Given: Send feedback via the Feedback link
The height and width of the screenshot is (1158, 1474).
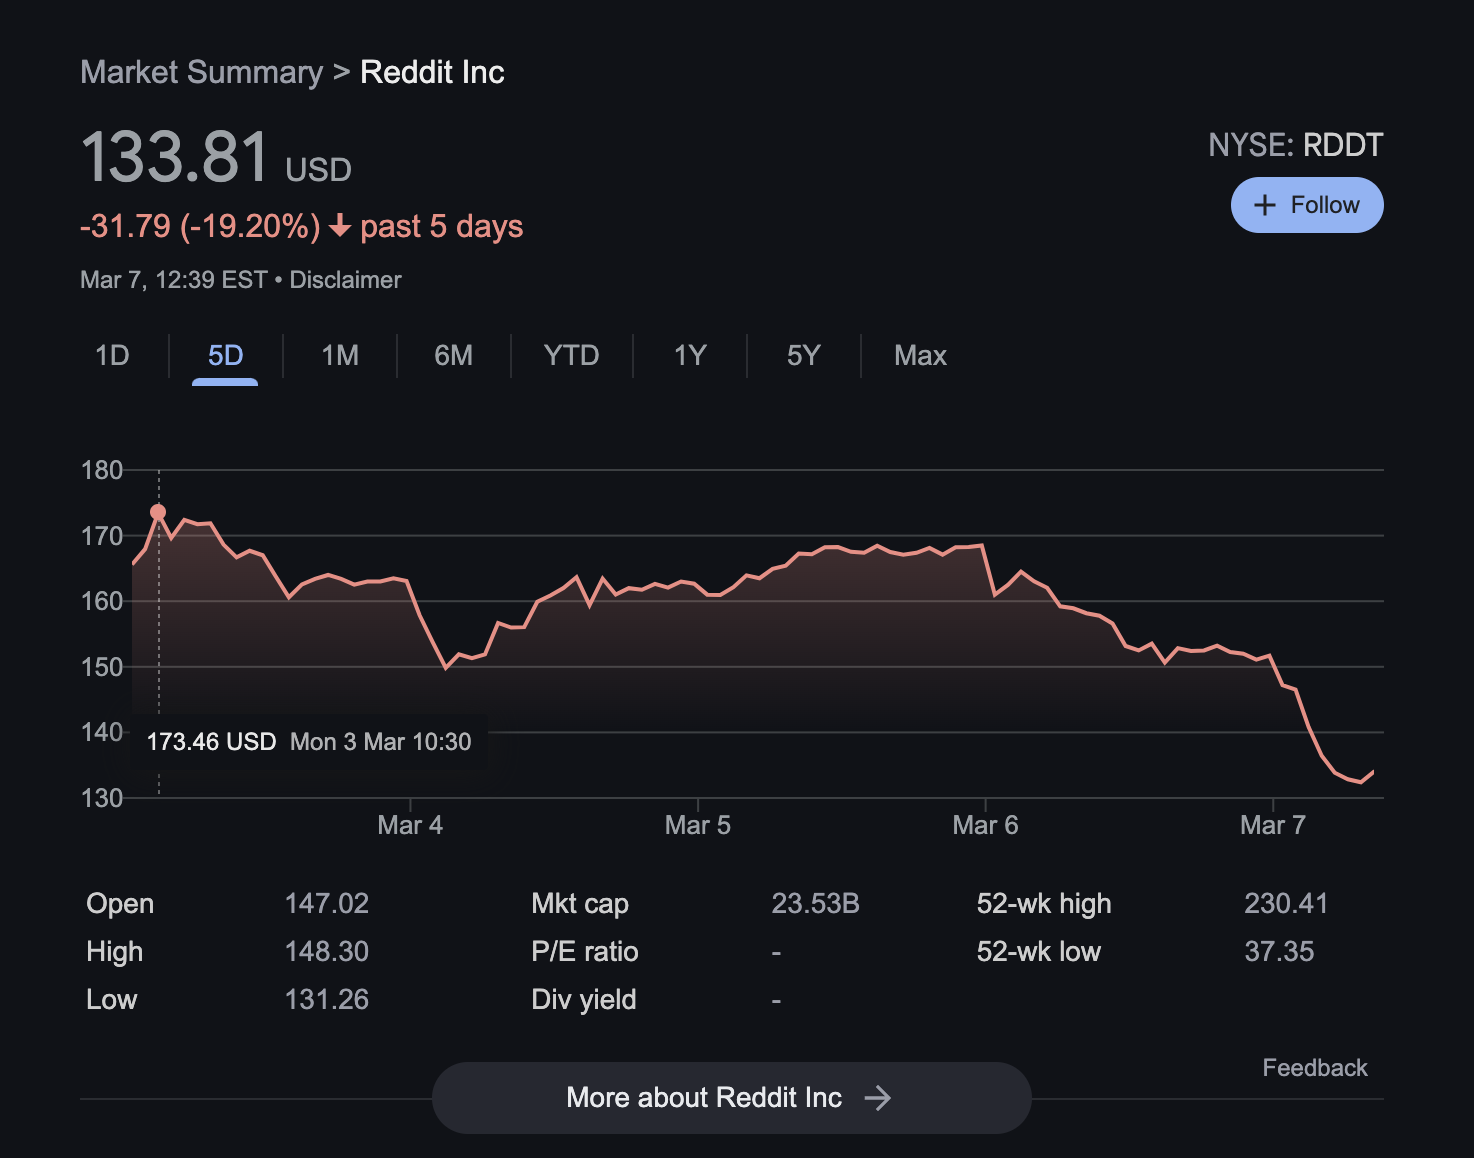Looking at the screenshot, I should click(x=1315, y=1068).
